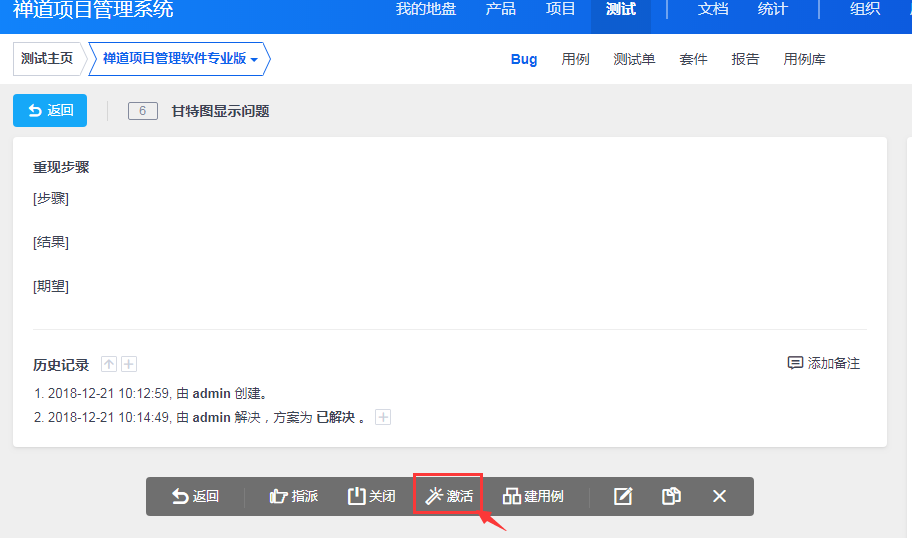The height and width of the screenshot is (538, 912).
Task: Open 测试主页 breadcrumb
Action: tap(47, 59)
